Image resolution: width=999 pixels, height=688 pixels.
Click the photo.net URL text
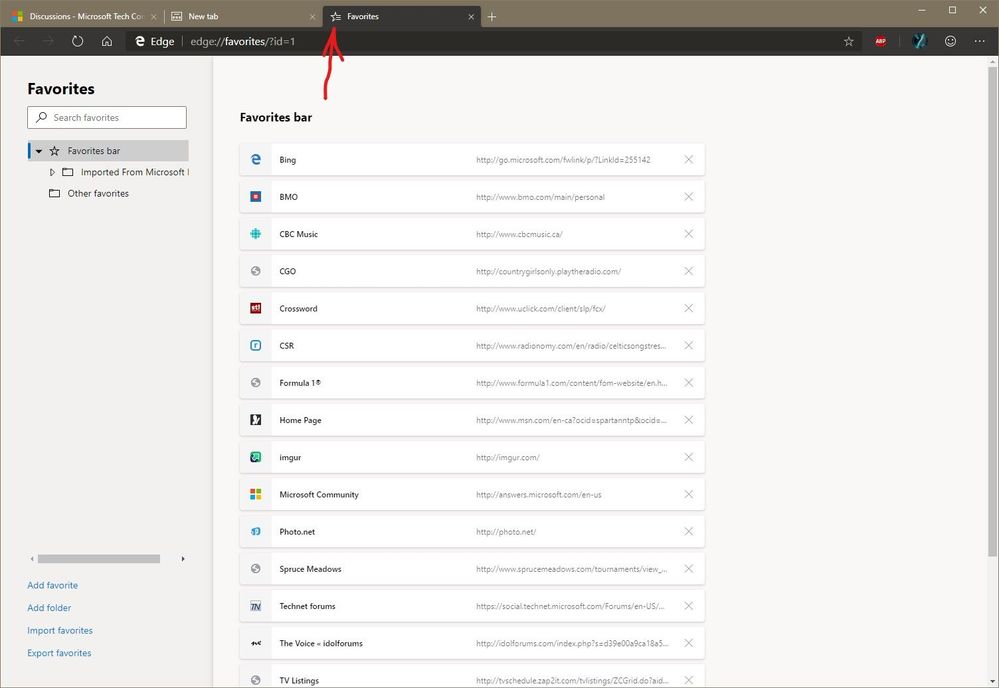[x=506, y=532]
